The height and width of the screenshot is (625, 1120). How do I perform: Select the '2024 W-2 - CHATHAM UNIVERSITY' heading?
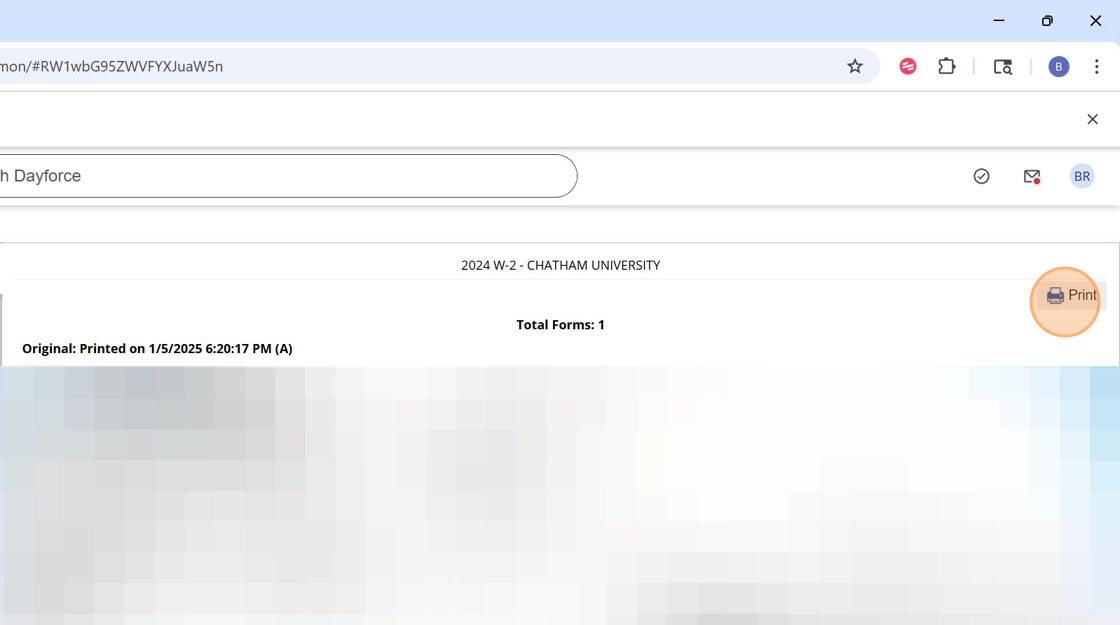pyautogui.click(x=561, y=265)
